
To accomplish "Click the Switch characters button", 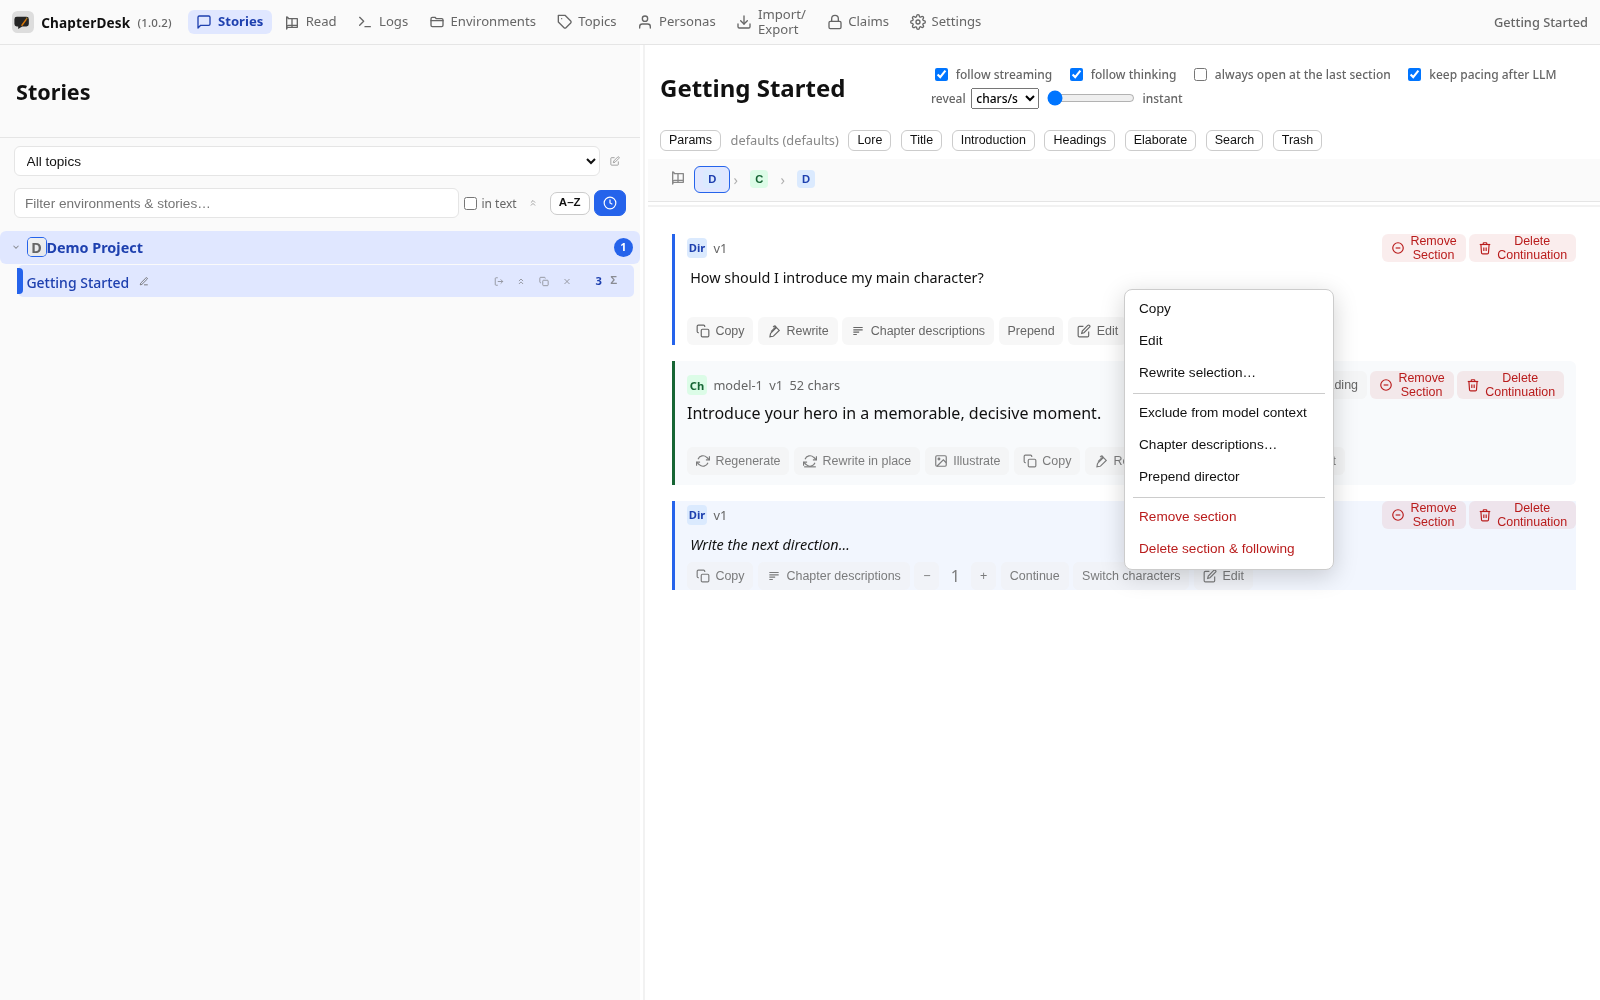I will [1131, 576].
